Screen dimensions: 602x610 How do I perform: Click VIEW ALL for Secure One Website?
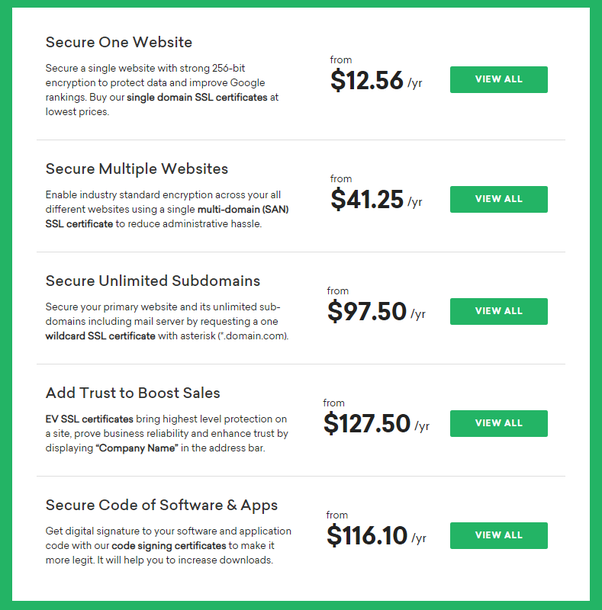[x=498, y=80]
